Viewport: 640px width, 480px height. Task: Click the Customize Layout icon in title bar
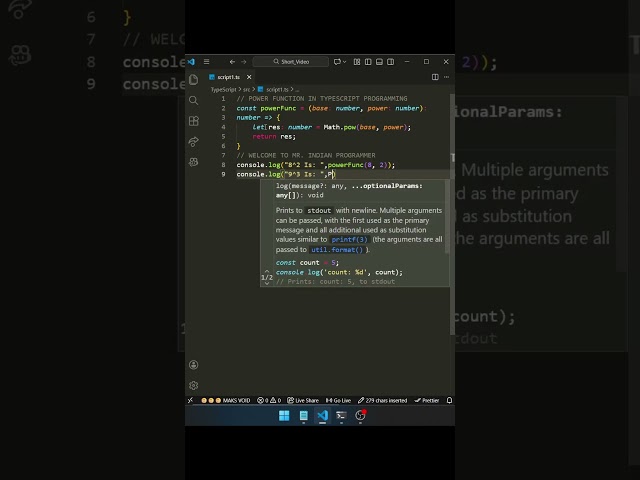357,62
